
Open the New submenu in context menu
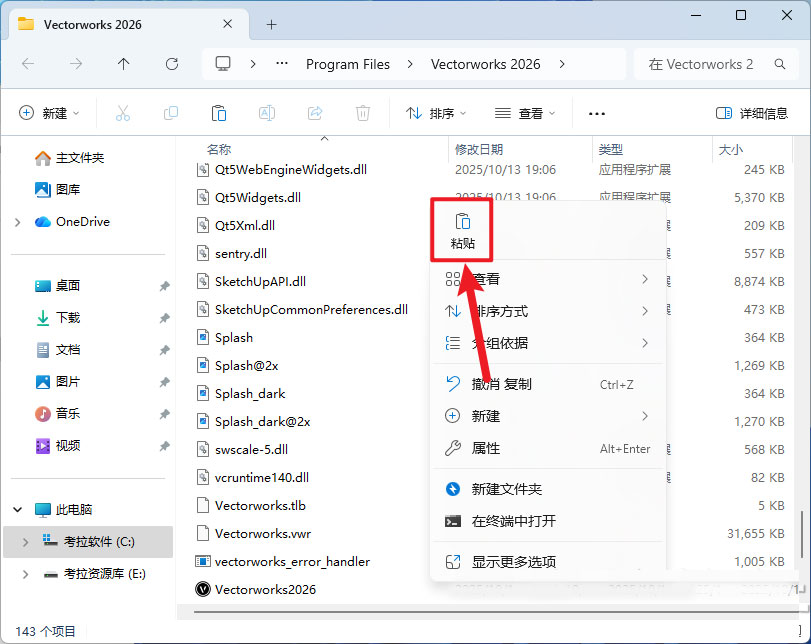click(548, 416)
